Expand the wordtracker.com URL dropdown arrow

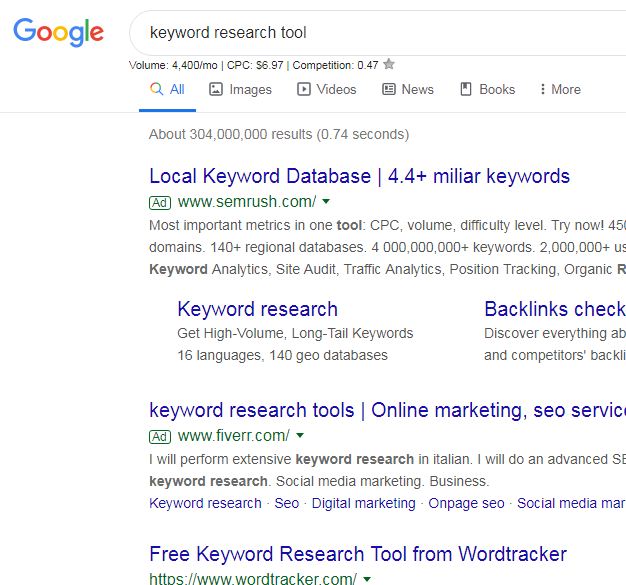coord(367,579)
